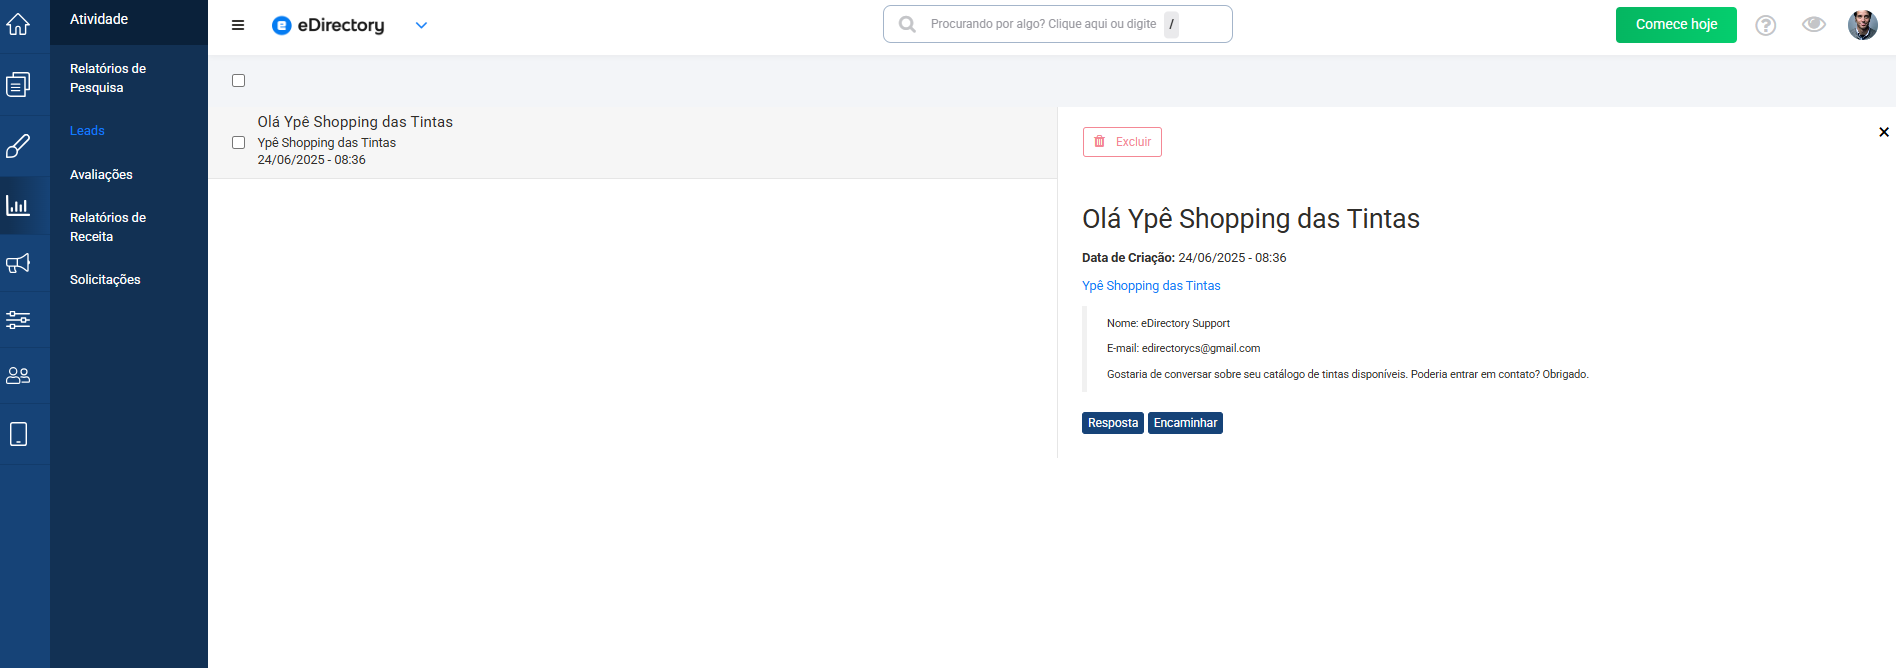Open the promotion megaphone sidebar icon
1896x668 pixels.
coord(18,263)
